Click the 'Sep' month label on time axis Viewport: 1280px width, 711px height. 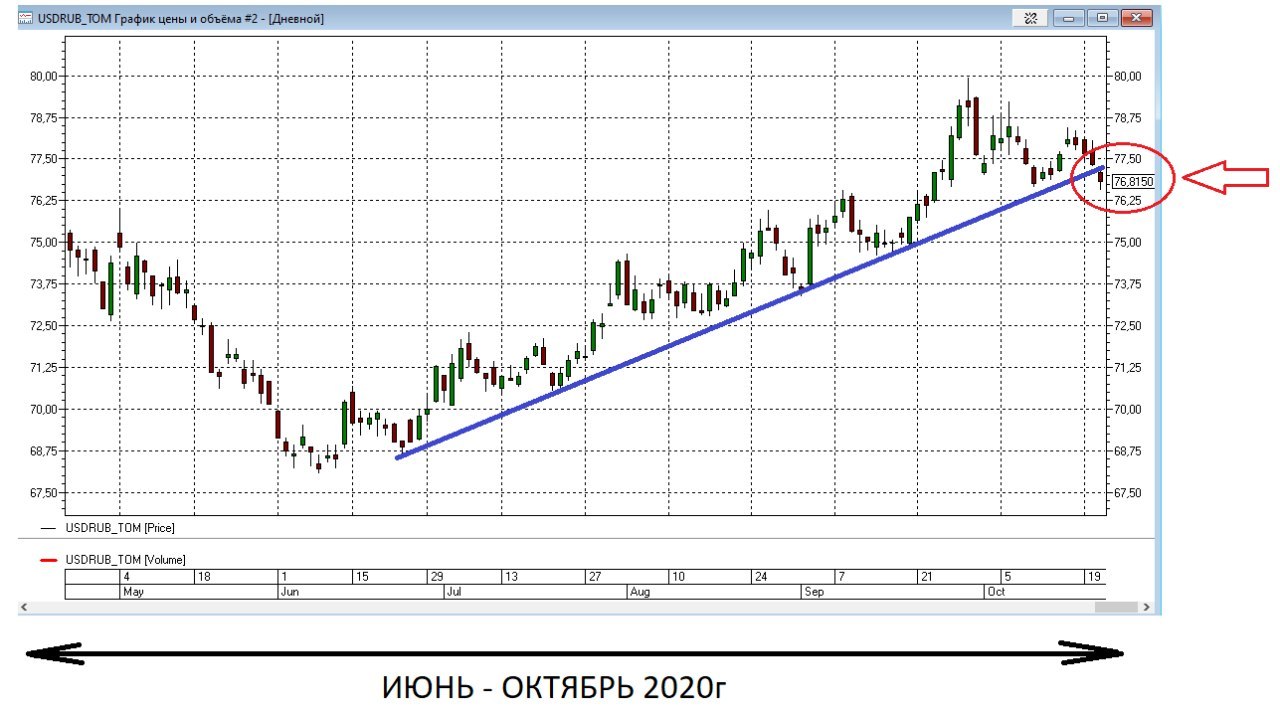tap(814, 592)
